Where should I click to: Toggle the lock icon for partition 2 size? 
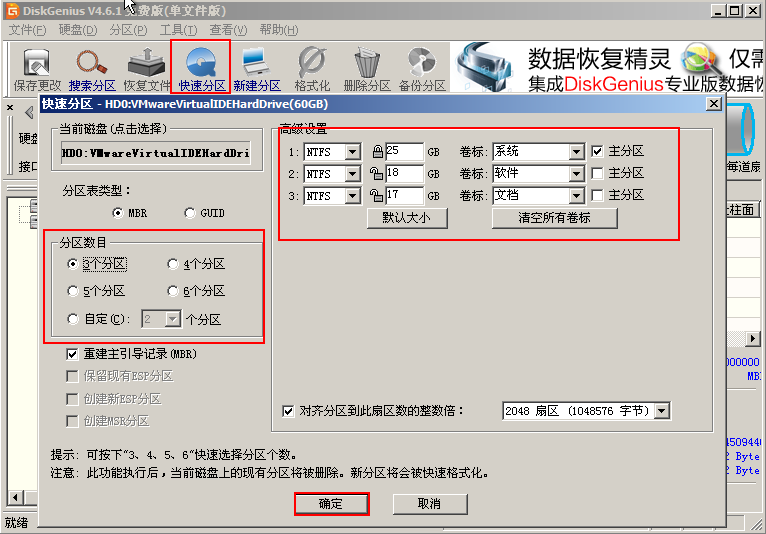point(376,173)
